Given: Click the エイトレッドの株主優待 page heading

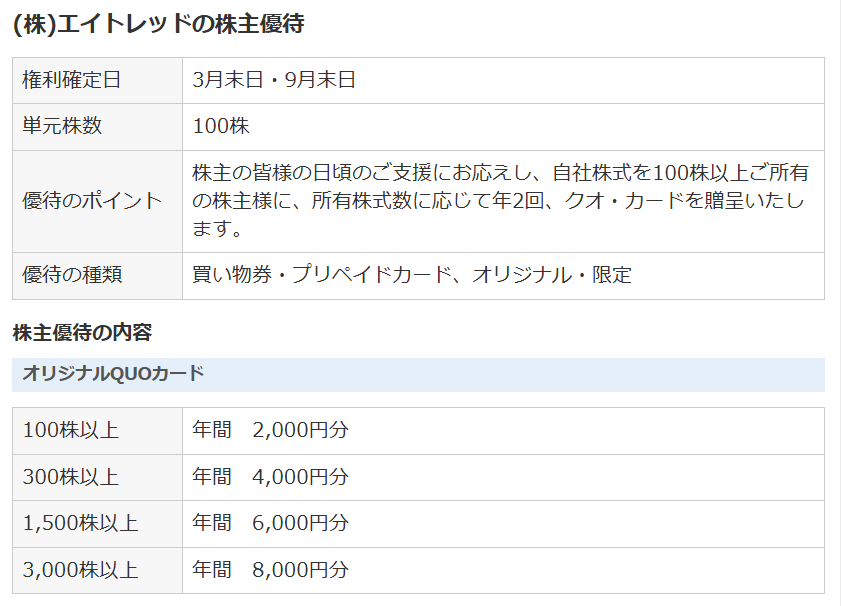Looking at the screenshot, I should coord(158,24).
